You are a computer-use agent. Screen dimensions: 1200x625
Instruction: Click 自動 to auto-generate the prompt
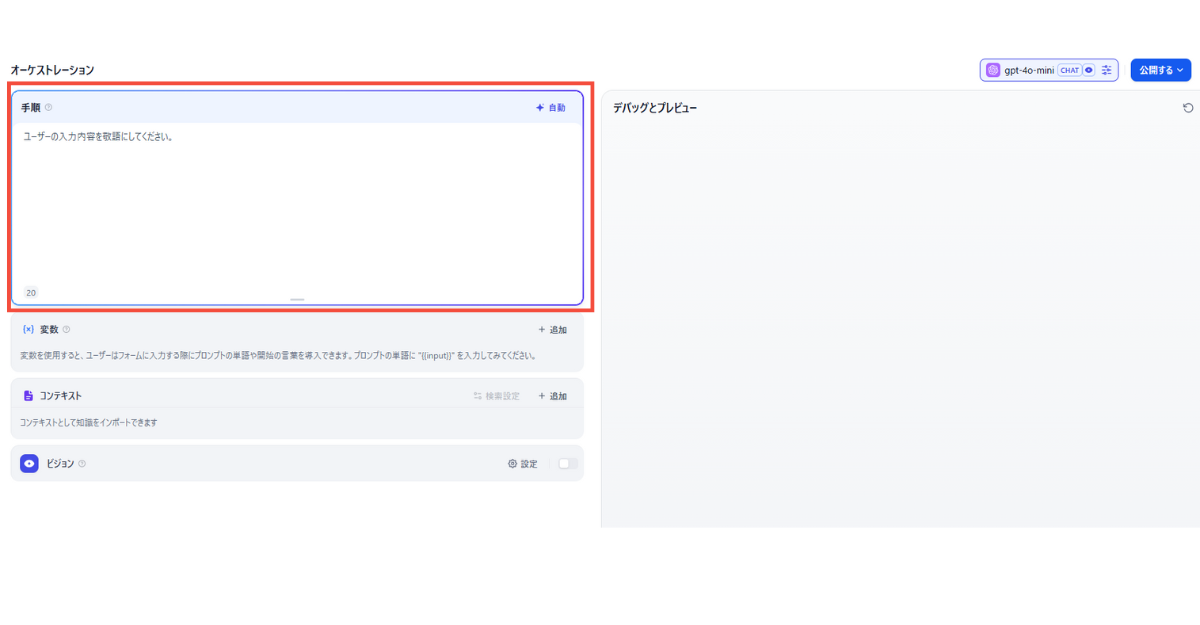tap(550, 108)
